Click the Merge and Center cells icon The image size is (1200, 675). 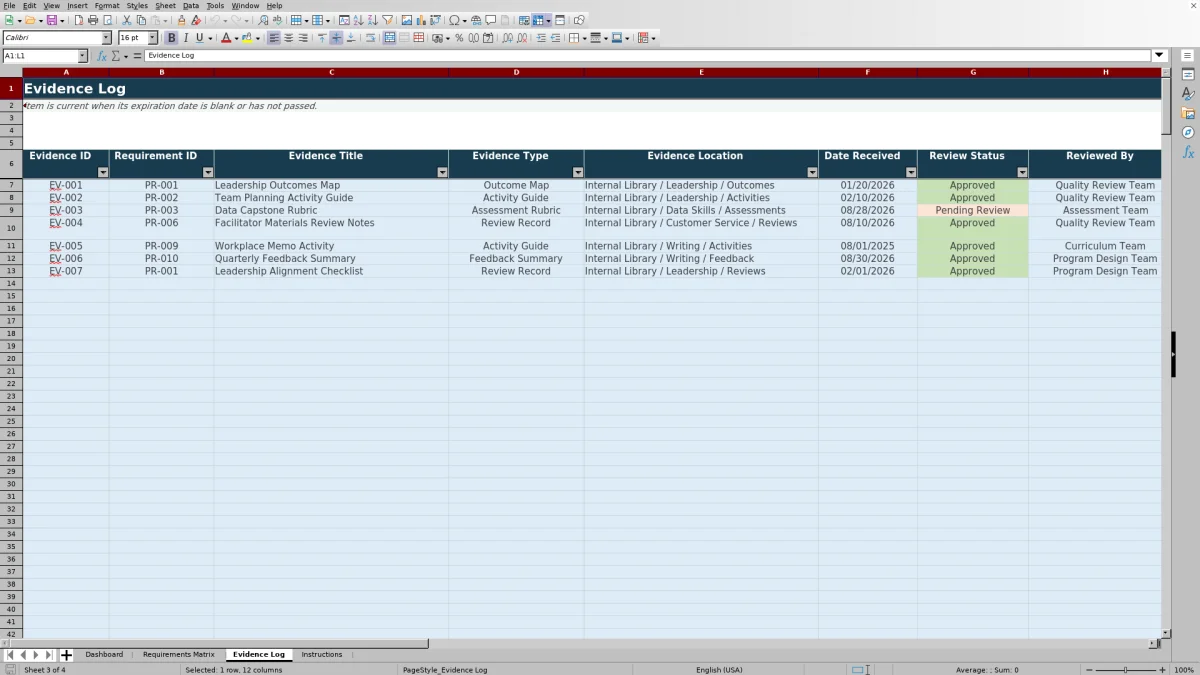pyautogui.click(x=390, y=38)
